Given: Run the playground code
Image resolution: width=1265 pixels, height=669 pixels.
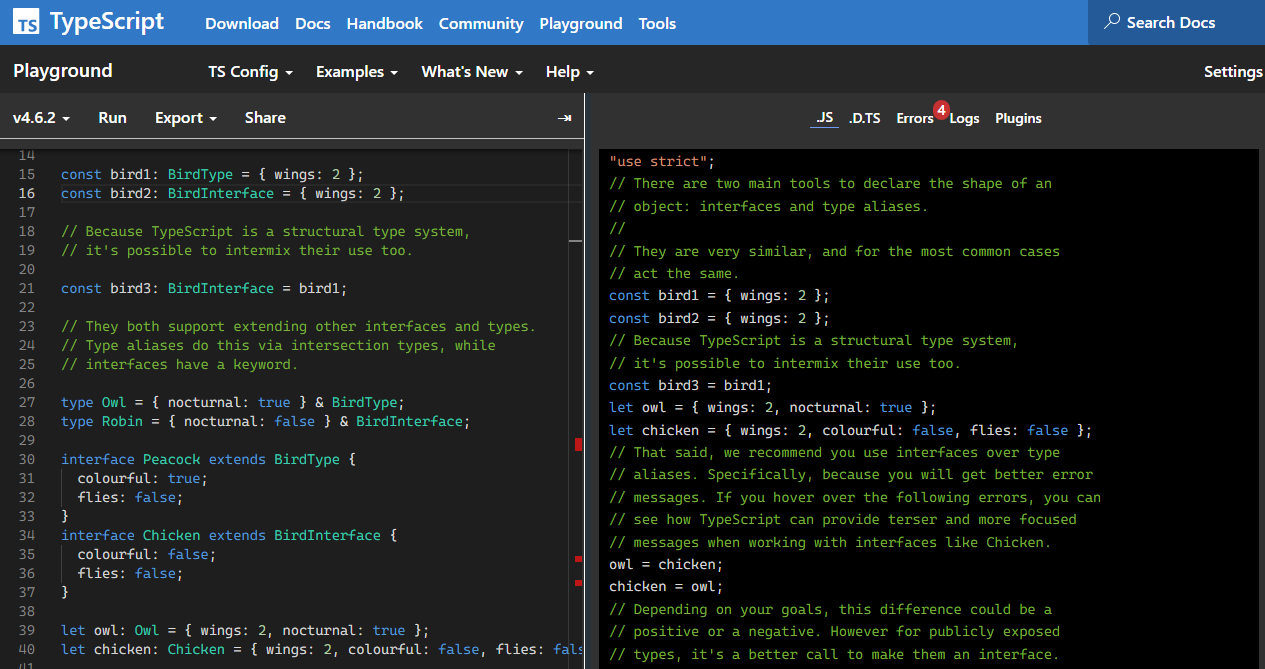Looking at the screenshot, I should 112,118.
